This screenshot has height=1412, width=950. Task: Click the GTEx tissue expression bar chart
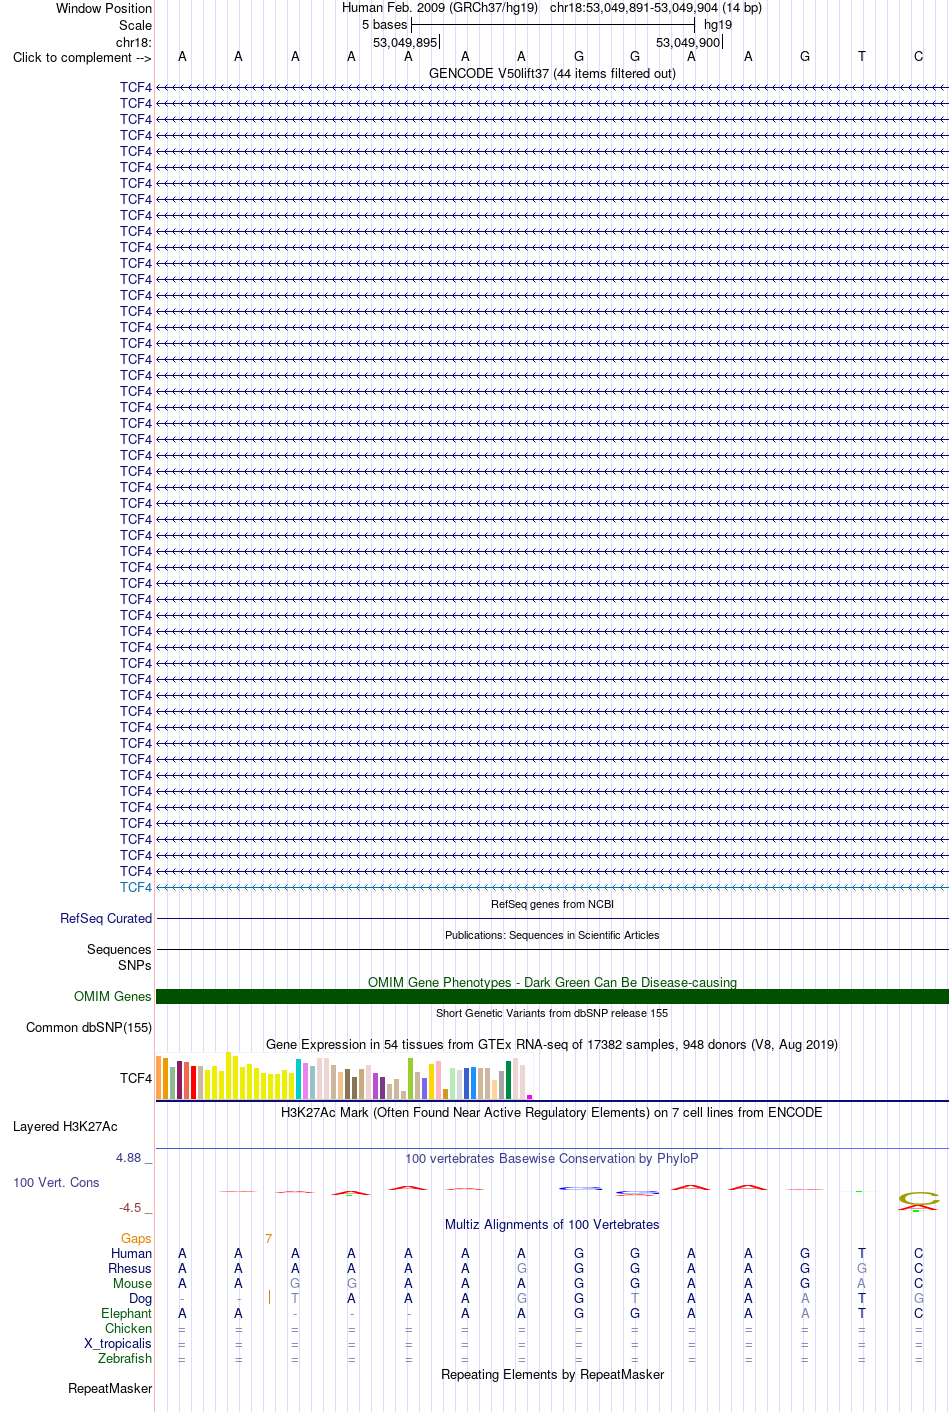point(344,1076)
